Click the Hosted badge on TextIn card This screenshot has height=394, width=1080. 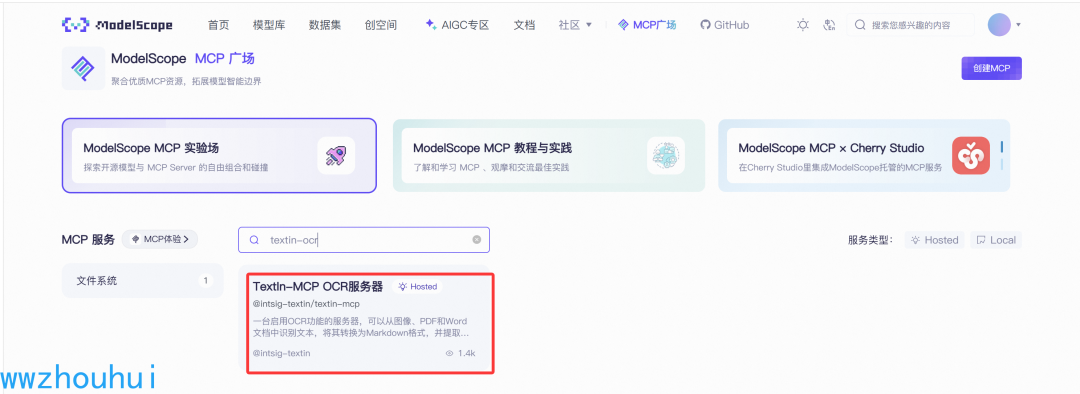418,287
